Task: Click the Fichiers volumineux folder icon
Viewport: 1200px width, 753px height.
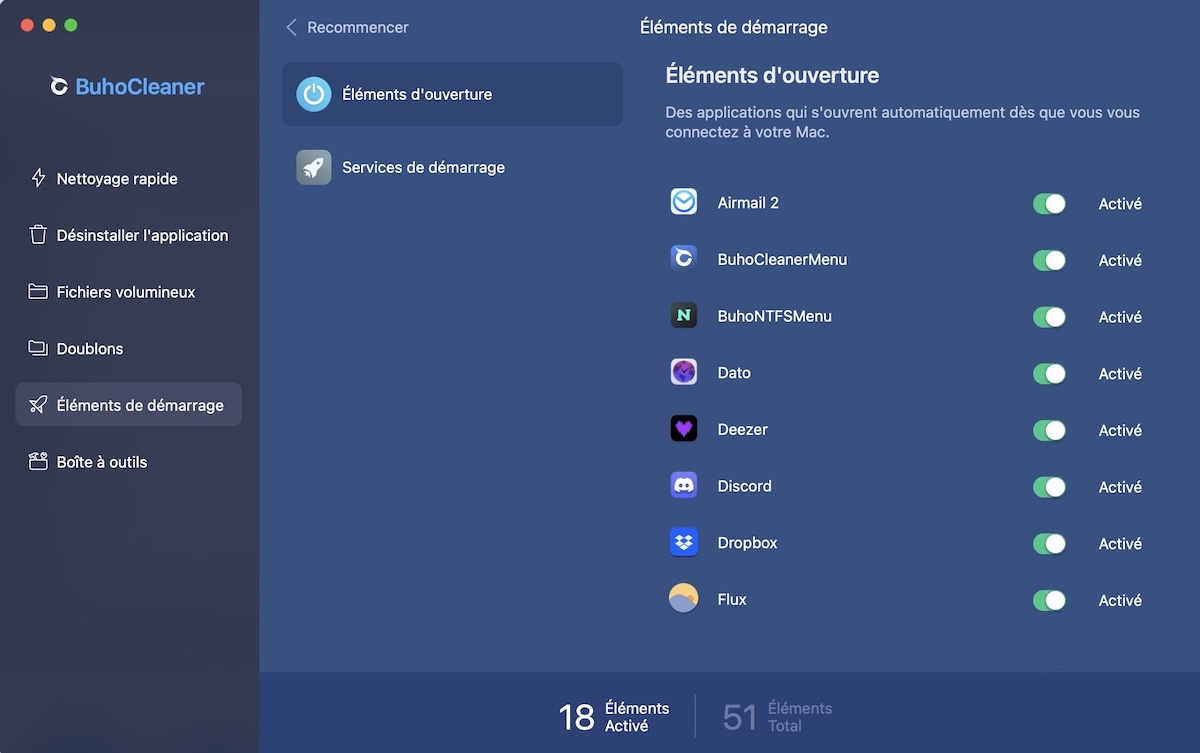Action: click(x=38, y=292)
